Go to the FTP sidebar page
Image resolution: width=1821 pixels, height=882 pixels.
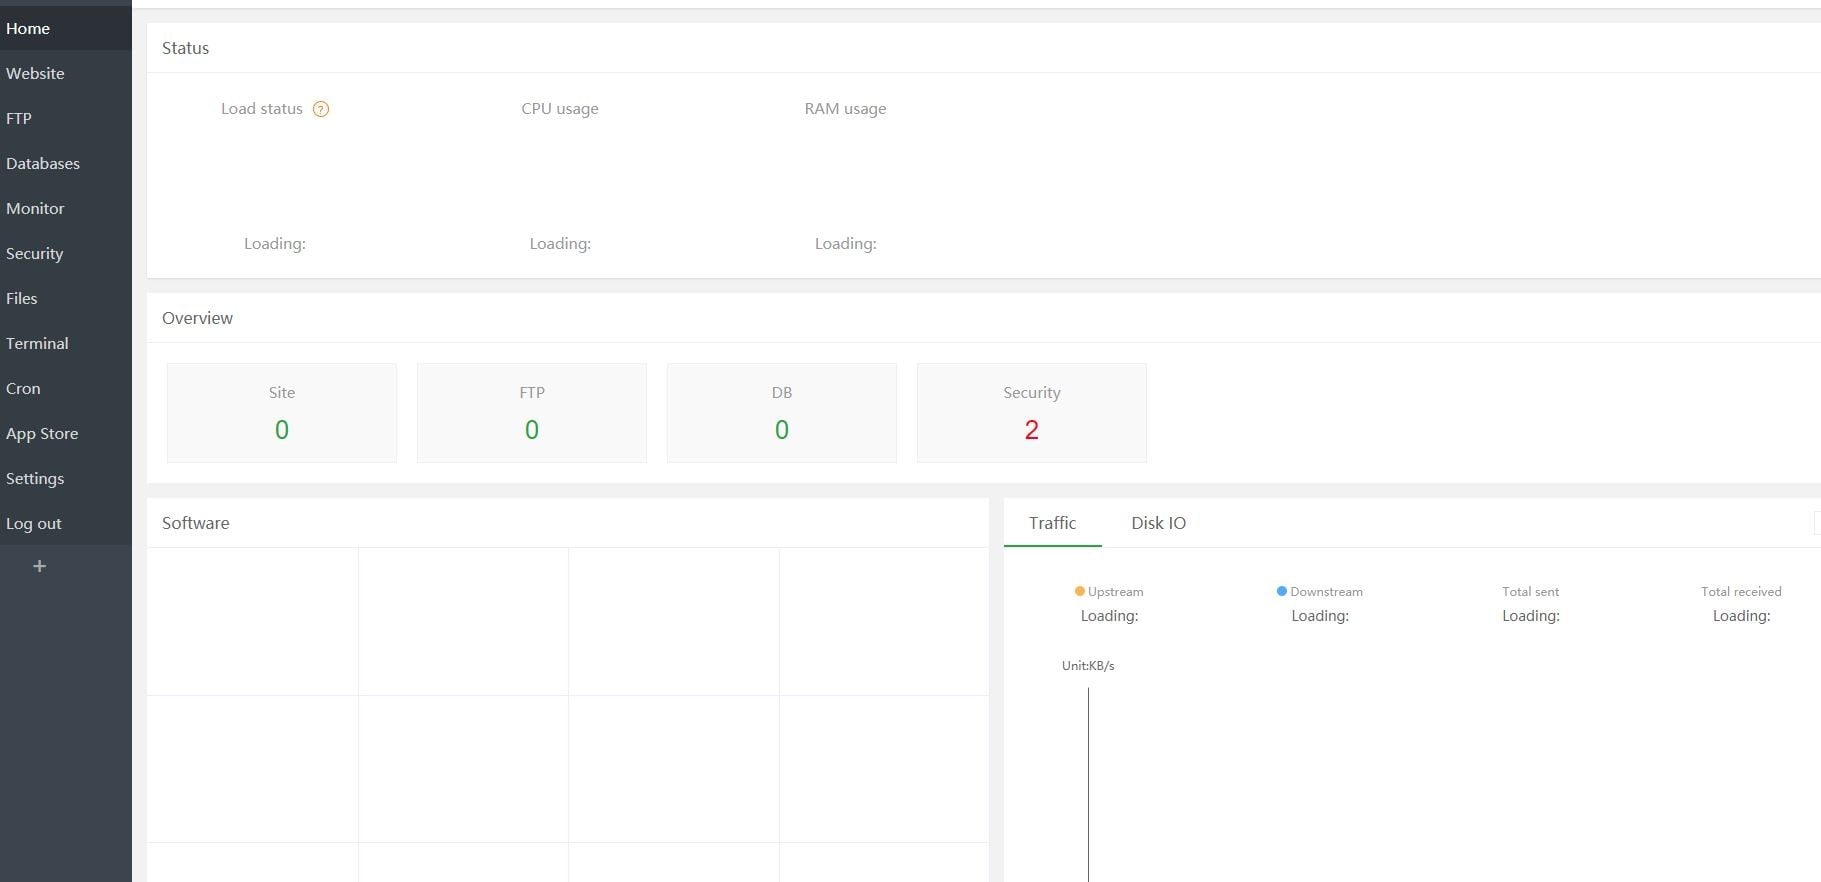tap(19, 118)
